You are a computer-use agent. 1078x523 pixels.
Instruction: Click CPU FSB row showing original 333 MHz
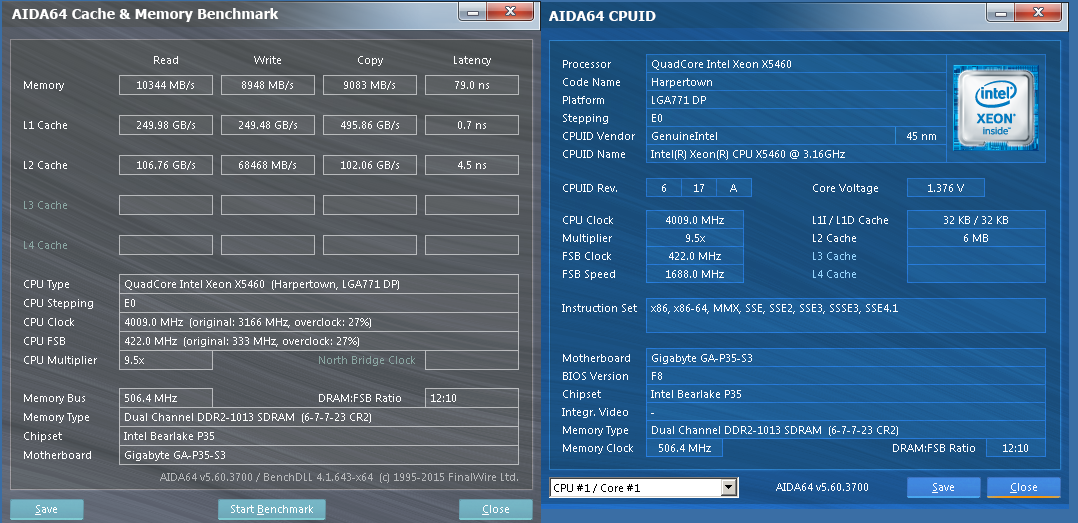319,341
